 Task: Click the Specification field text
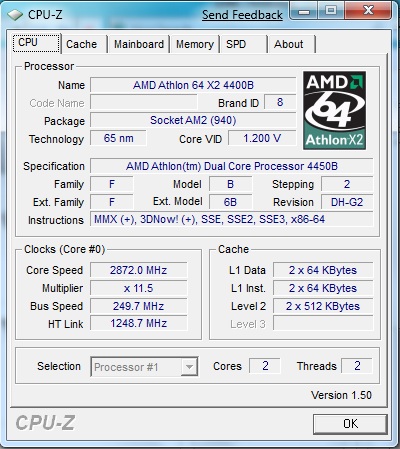(232, 166)
